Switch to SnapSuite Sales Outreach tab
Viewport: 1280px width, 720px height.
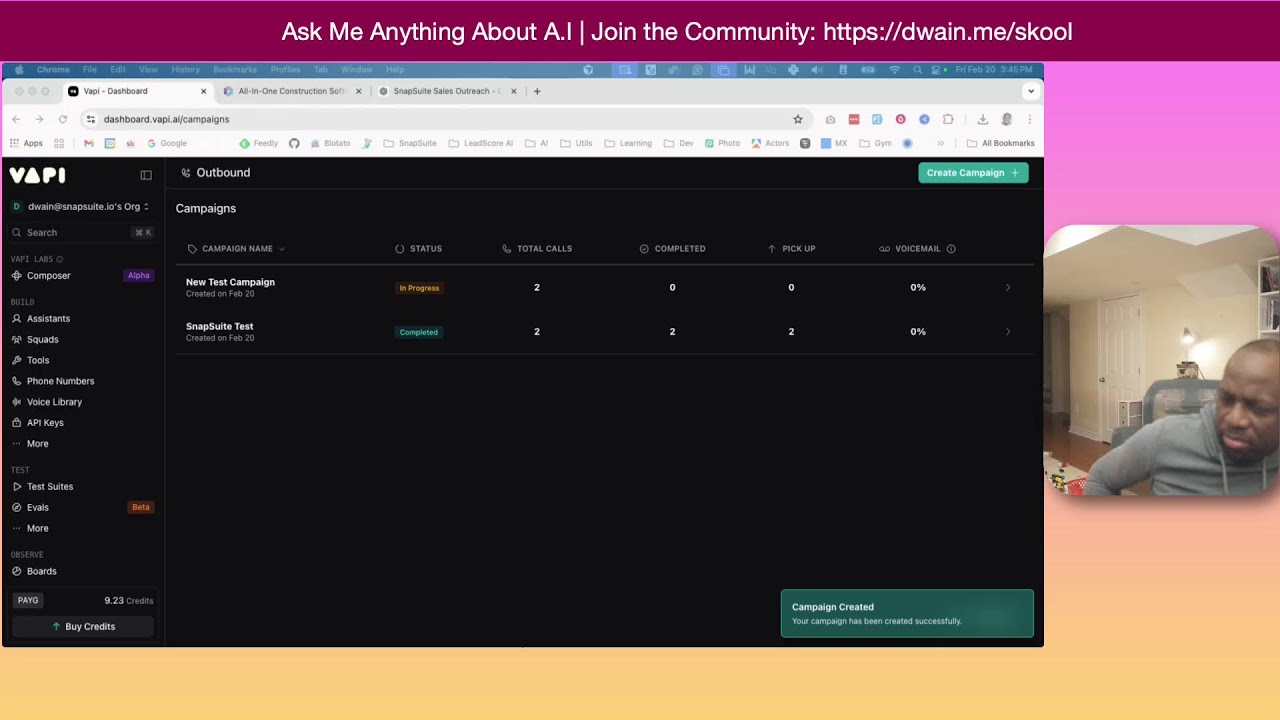pos(447,91)
